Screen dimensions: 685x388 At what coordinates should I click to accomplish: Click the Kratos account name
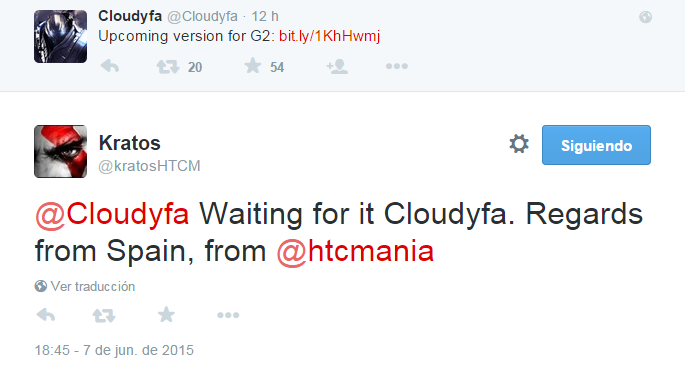(129, 143)
